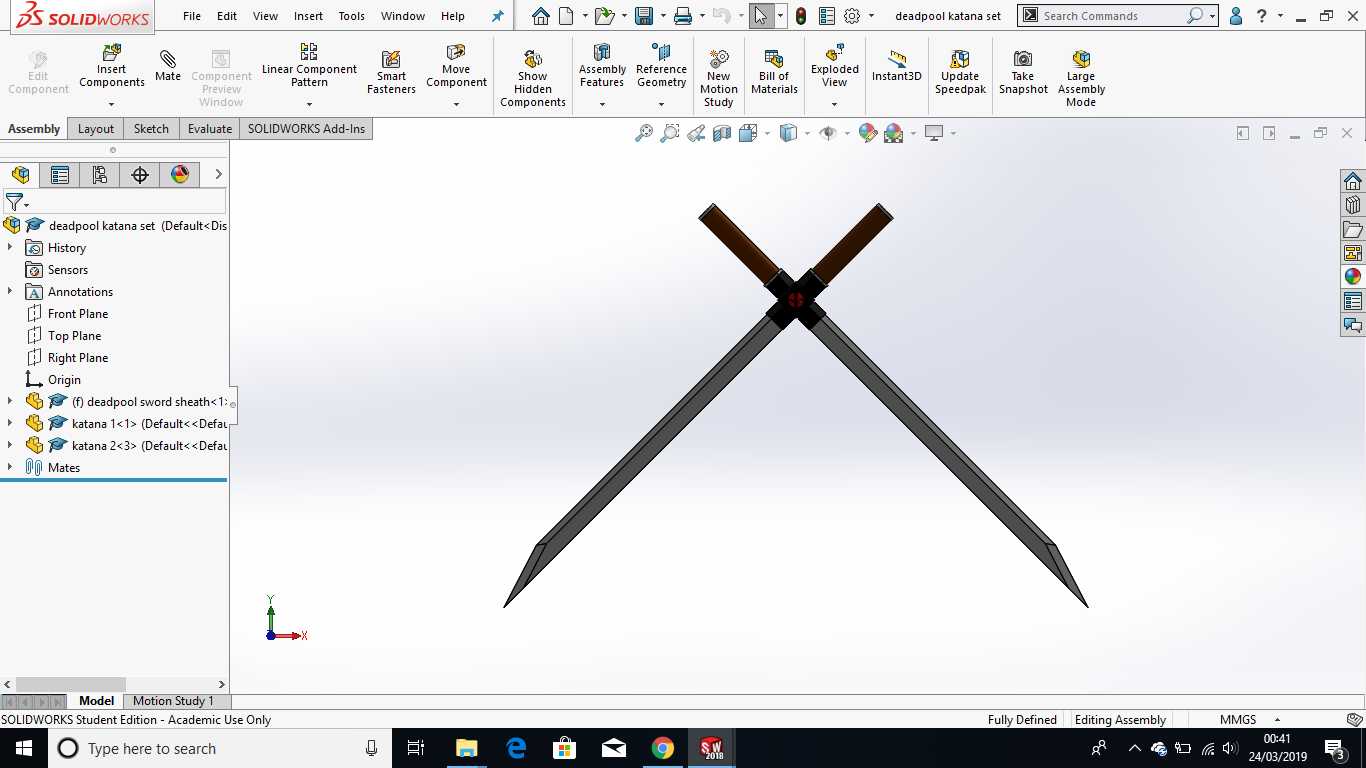Click the Rebuild traffic light icon
This screenshot has width=1366, height=768.
801,16
